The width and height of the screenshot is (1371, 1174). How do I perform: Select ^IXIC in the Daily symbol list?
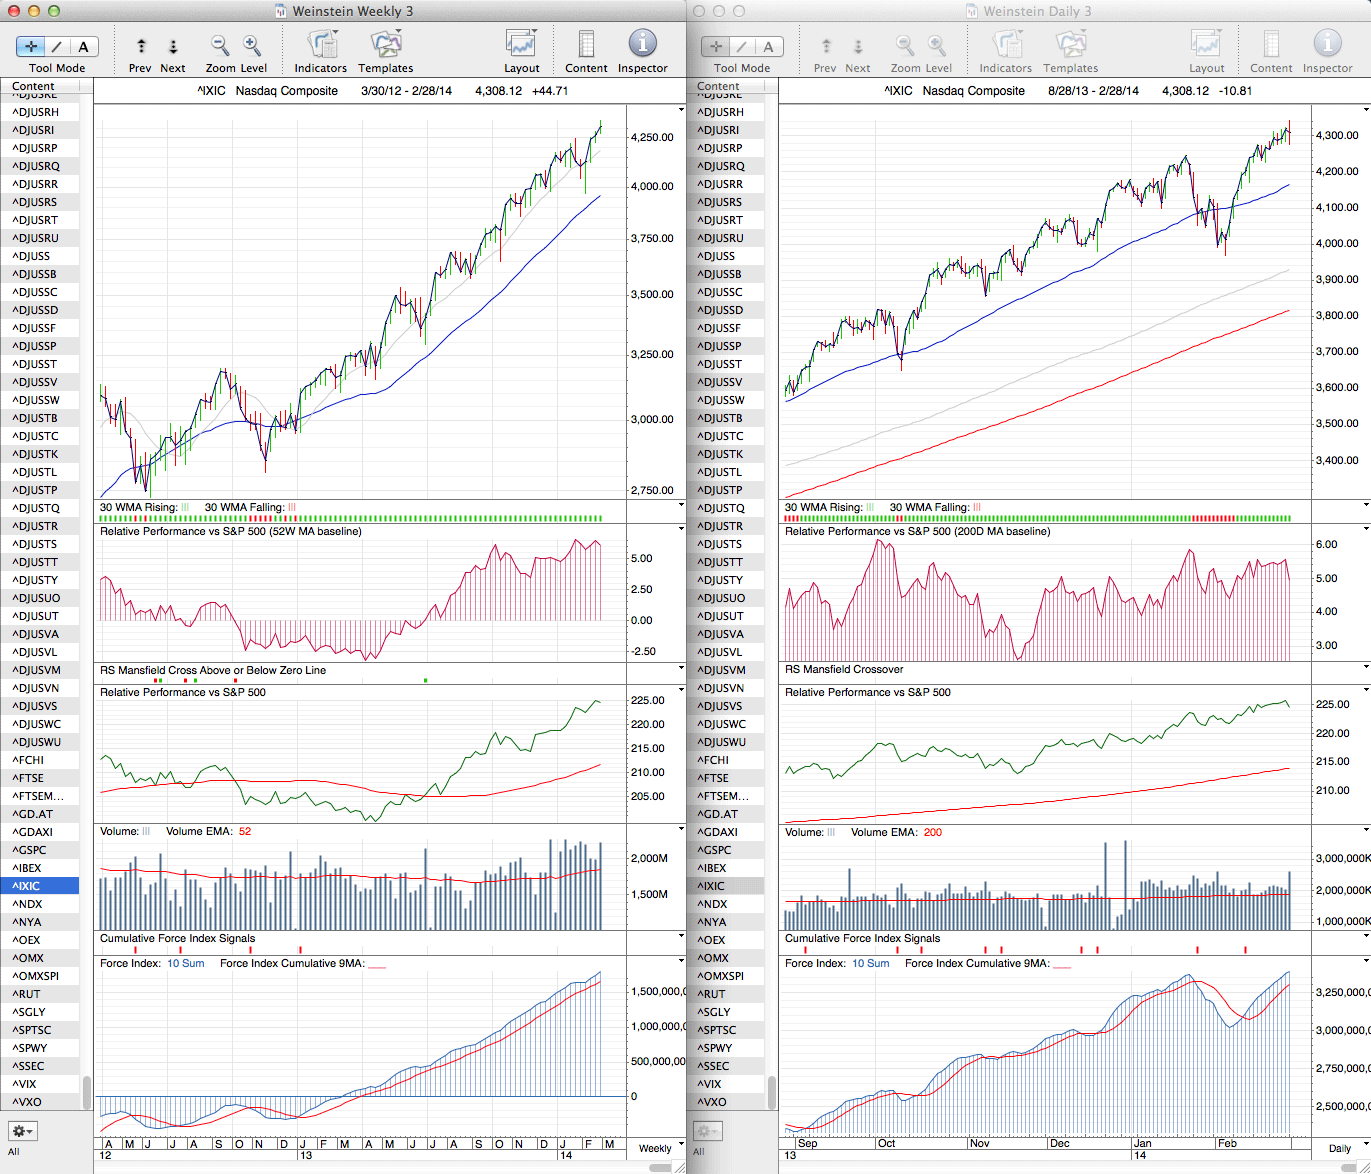tap(725, 886)
